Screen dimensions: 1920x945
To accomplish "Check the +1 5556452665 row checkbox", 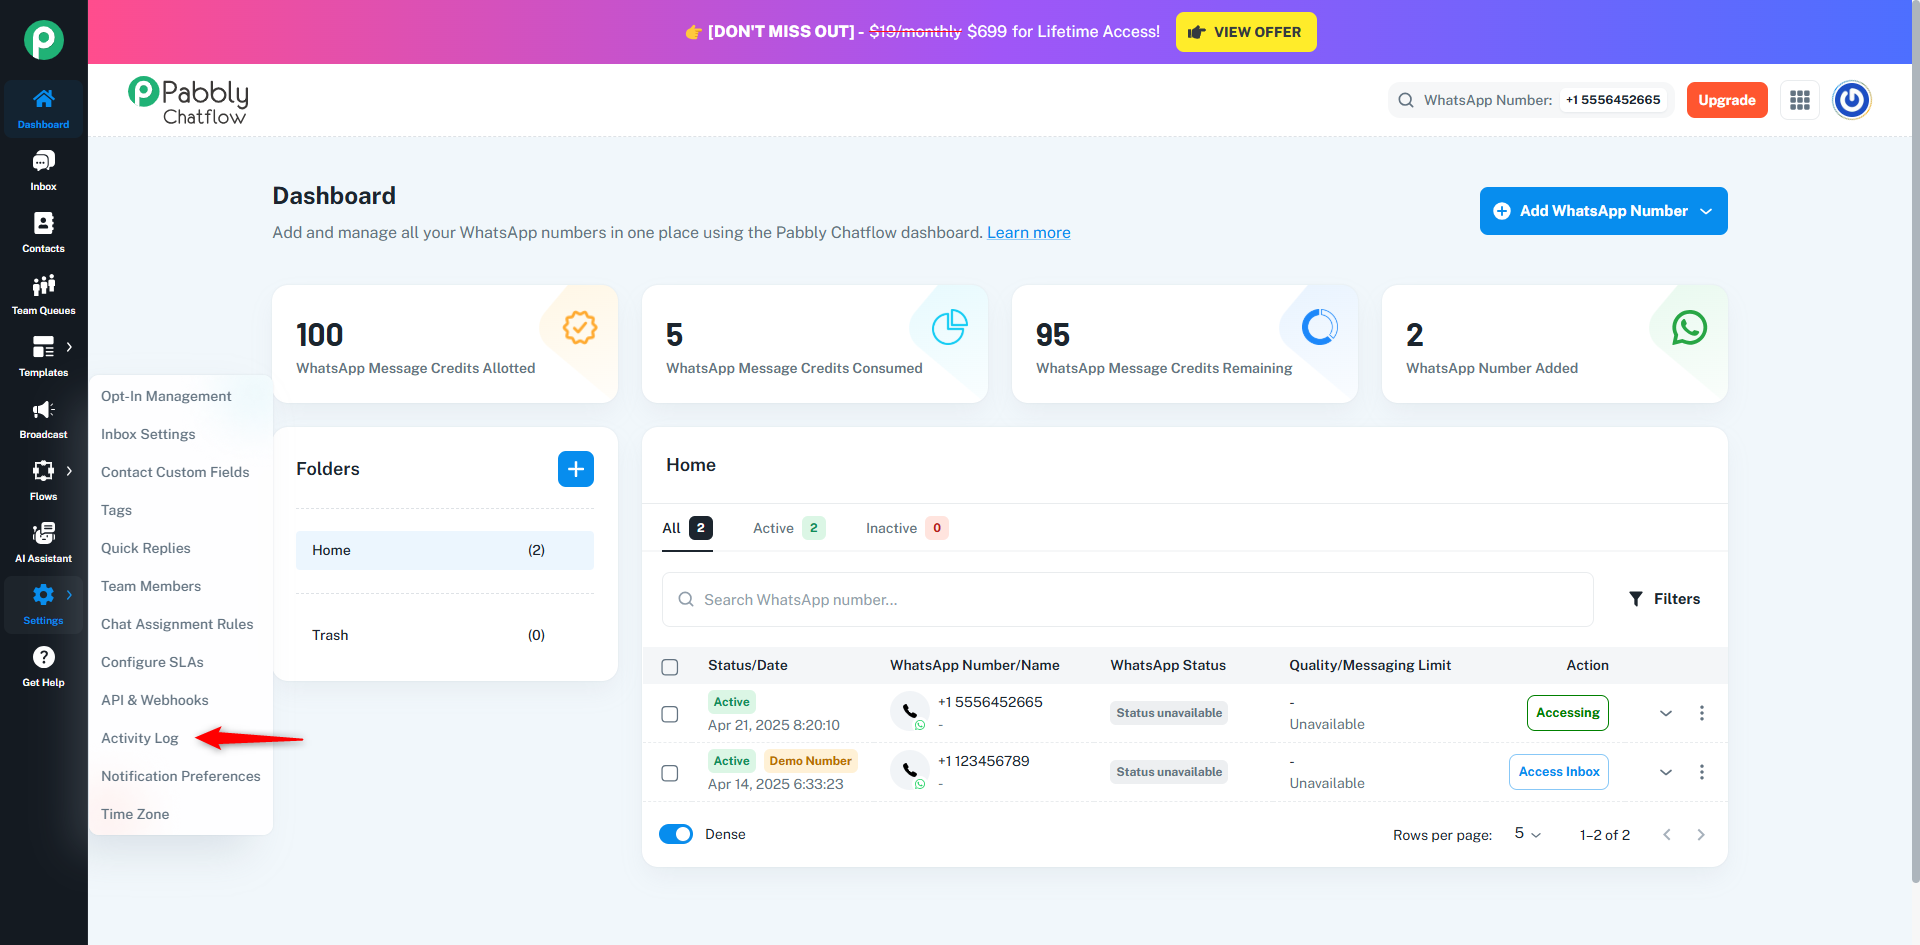I will (x=670, y=714).
